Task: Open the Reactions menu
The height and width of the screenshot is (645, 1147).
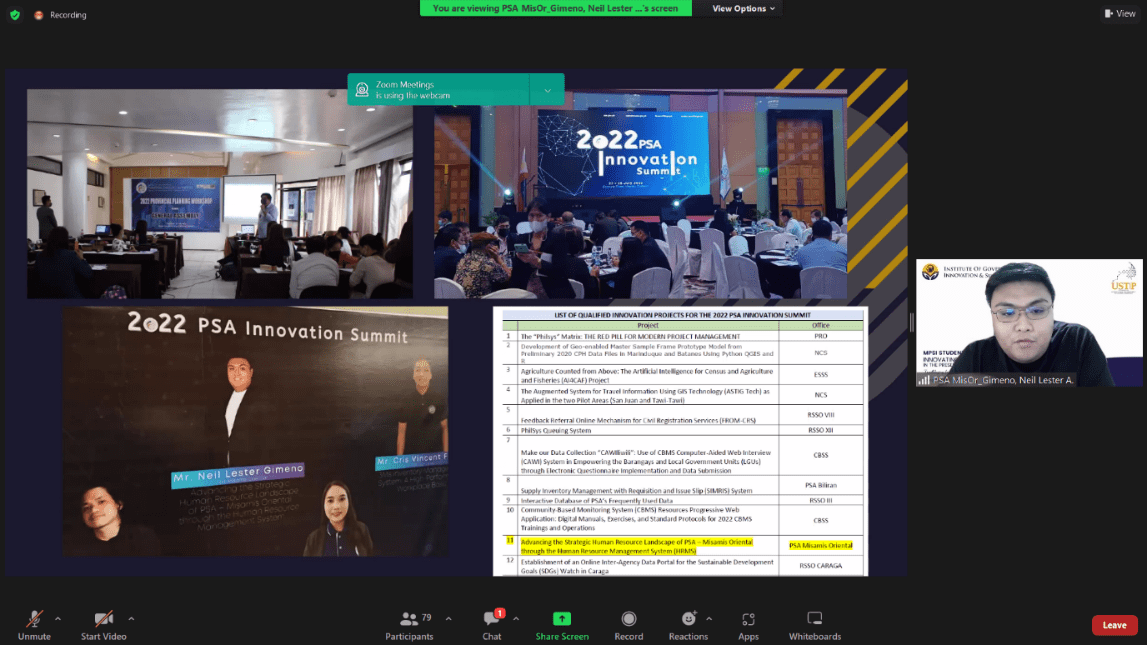Action: pos(688,625)
